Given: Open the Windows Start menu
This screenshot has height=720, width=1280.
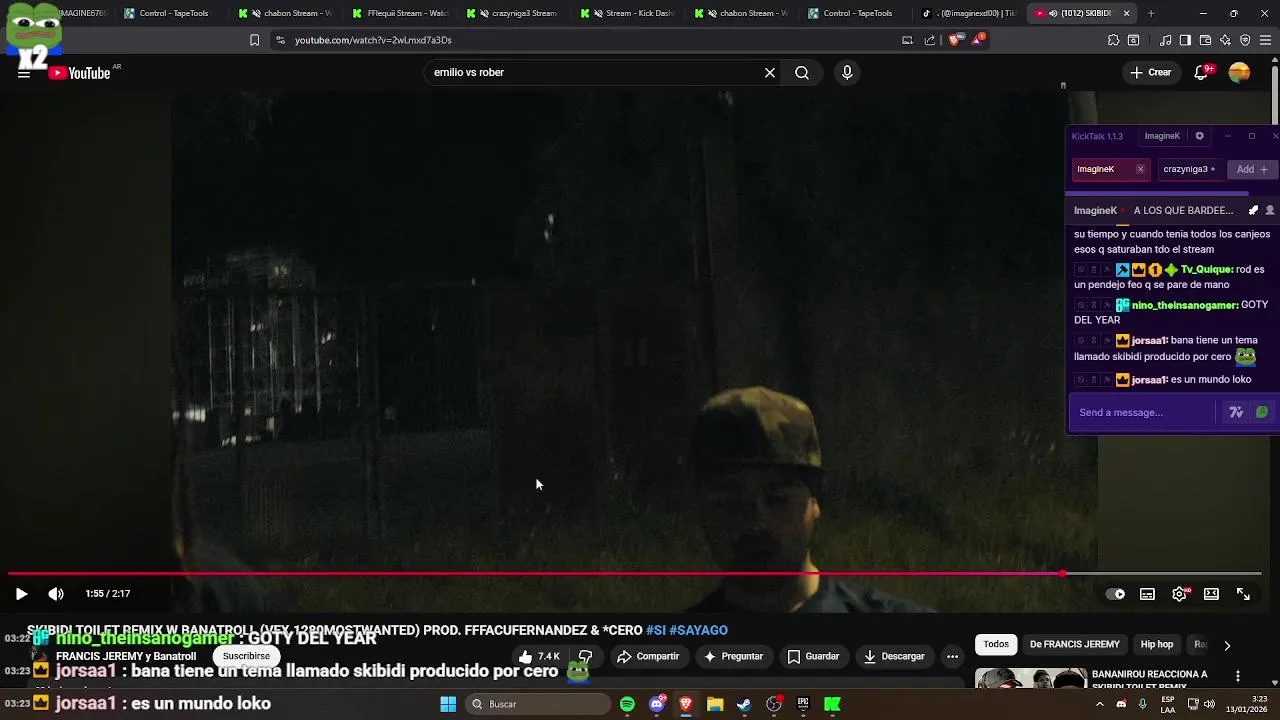Looking at the screenshot, I should pyautogui.click(x=448, y=704).
